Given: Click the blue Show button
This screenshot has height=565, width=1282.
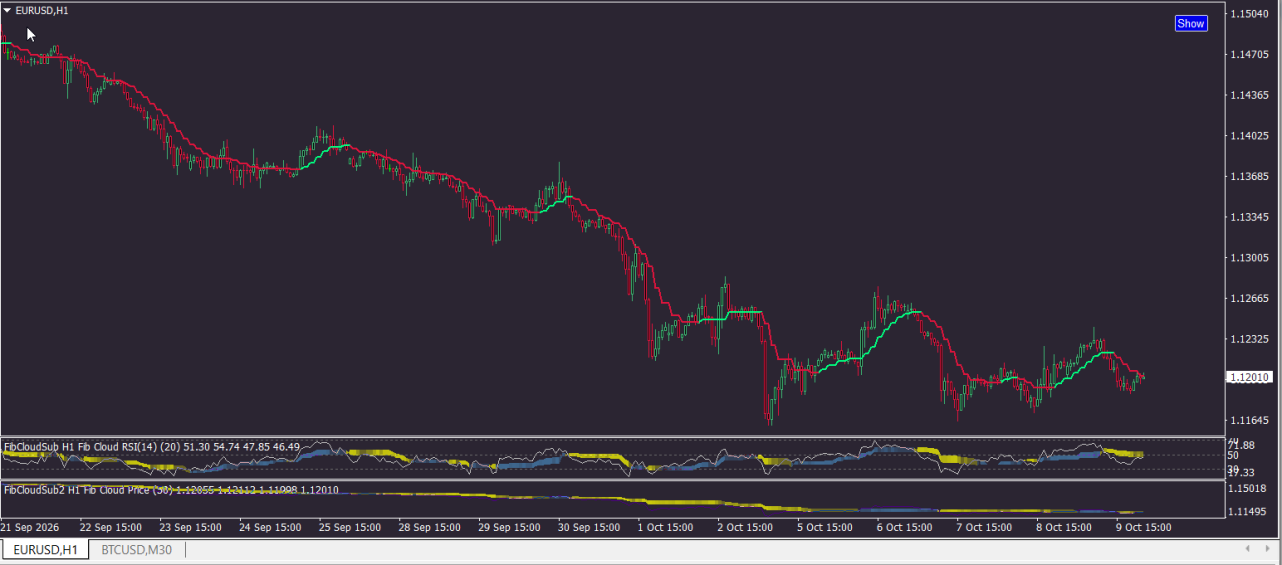Looking at the screenshot, I should click(x=1191, y=23).
